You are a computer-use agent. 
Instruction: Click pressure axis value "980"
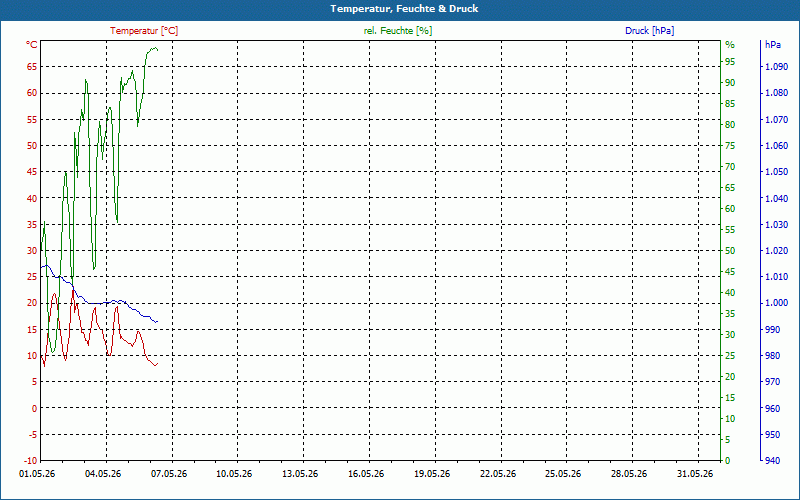[772, 356]
